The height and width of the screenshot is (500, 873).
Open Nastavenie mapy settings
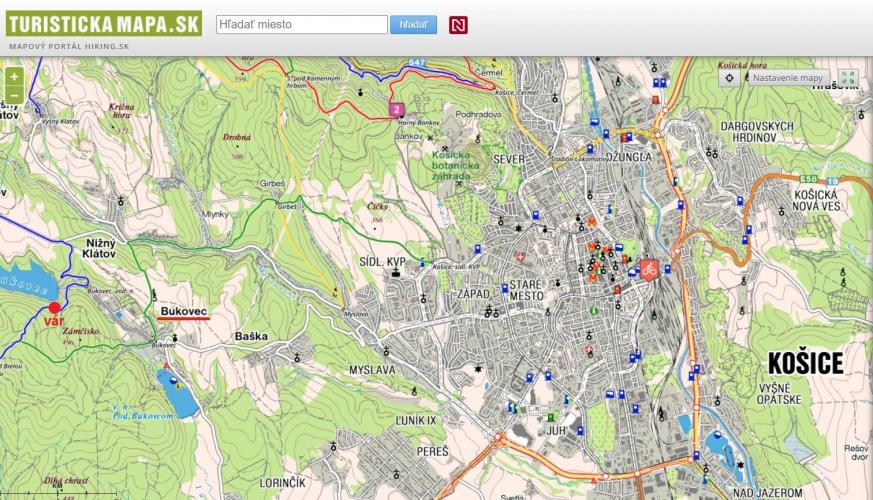787,78
